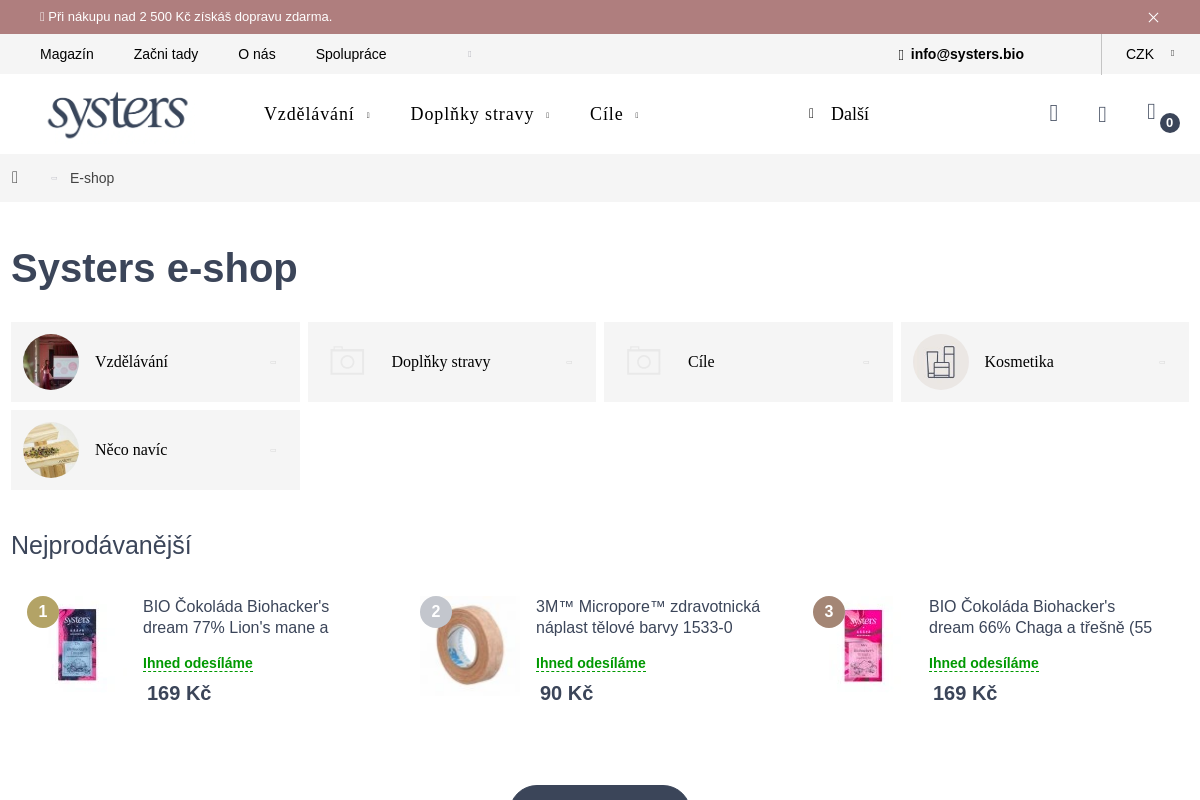Click the Chaga chocolate product image

(863, 645)
